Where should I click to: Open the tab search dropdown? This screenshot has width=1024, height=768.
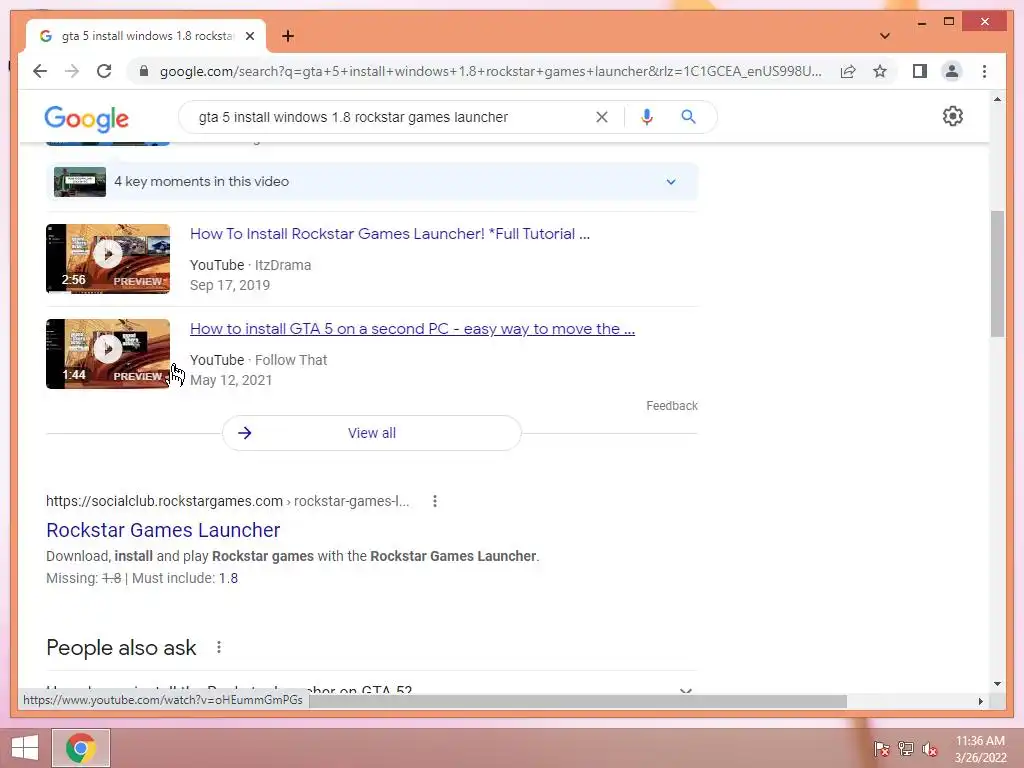click(885, 36)
